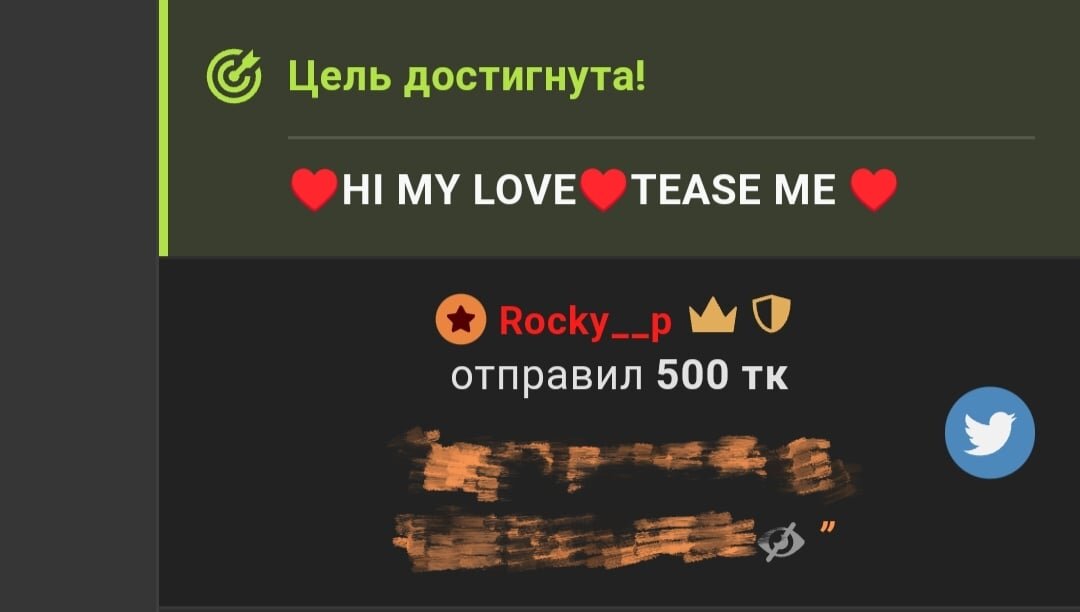This screenshot has width=1080, height=612.
Task: Click the green vertical bar of goal banner
Action: point(163,127)
